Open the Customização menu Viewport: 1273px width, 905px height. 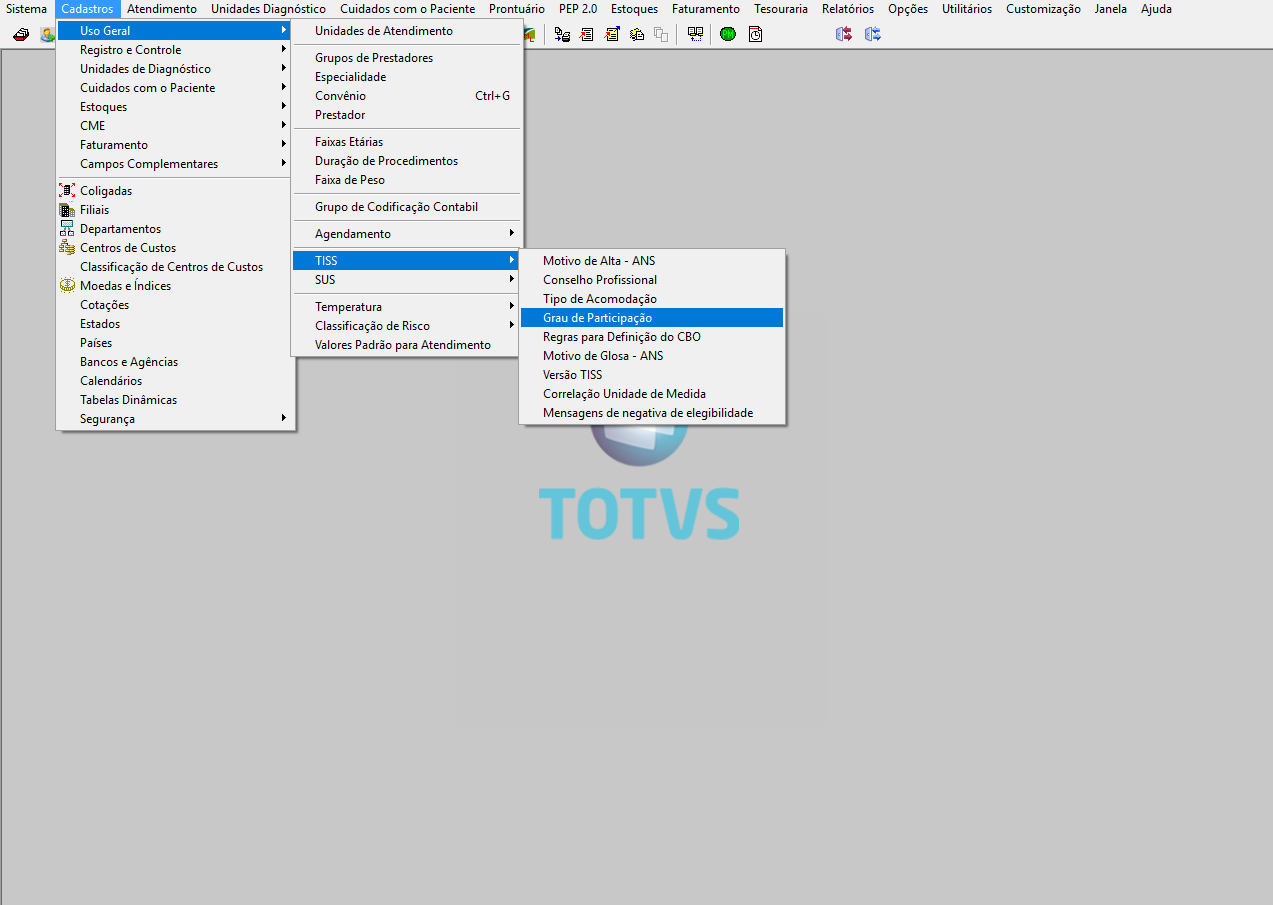pos(1043,9)
